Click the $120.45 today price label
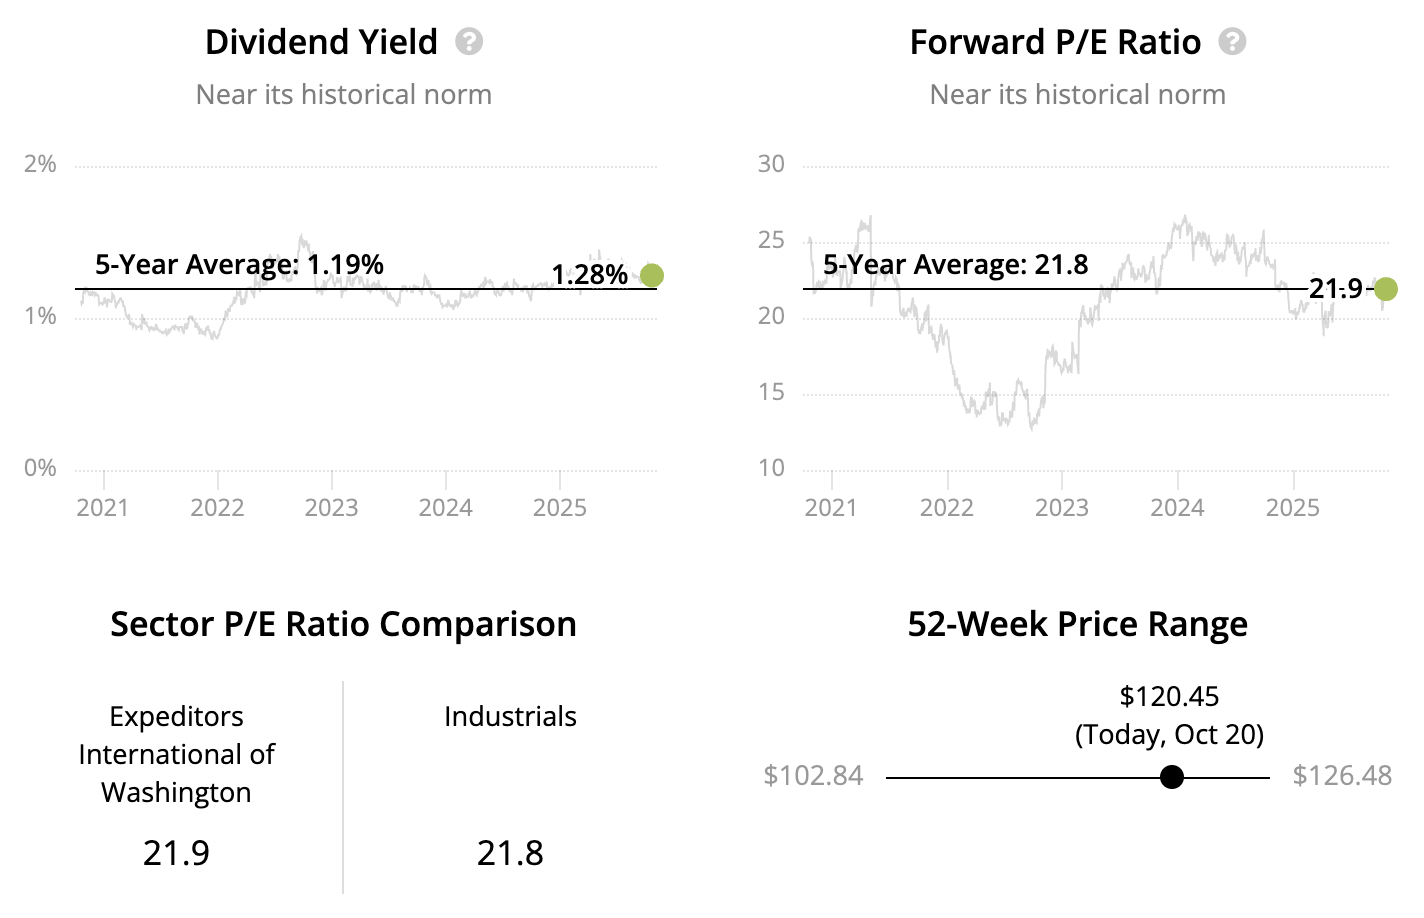 (x=1169, y=696)
